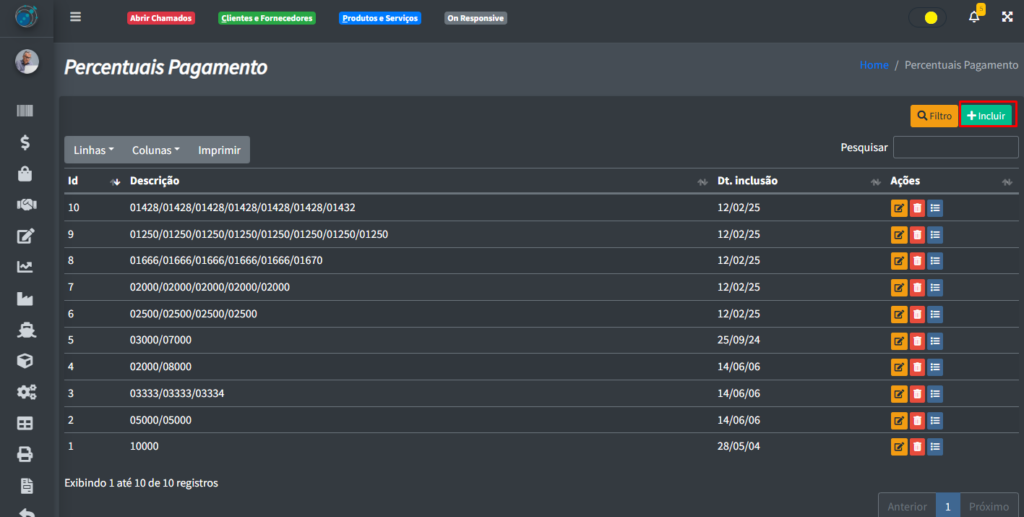1024x517 pixels.
Task: Sort by Dt. inclusão column
Action: (x=875, y=182)
